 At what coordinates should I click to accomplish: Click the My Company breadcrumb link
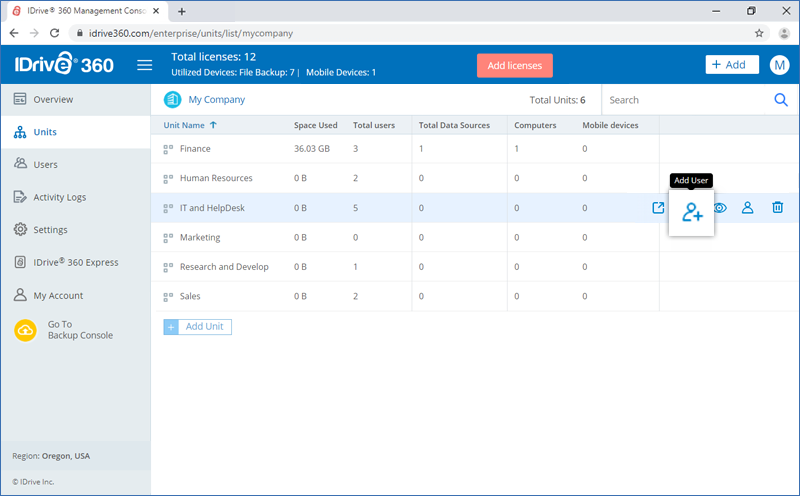216,100
